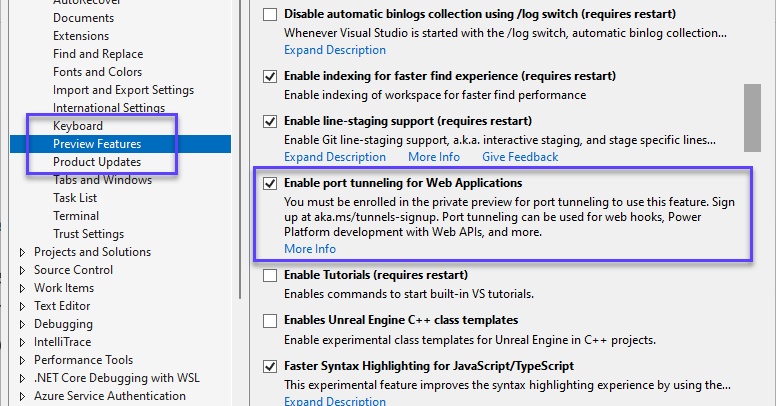776x406 pixels.
Task: Expand Source Control node
Action: pos(22,270)
